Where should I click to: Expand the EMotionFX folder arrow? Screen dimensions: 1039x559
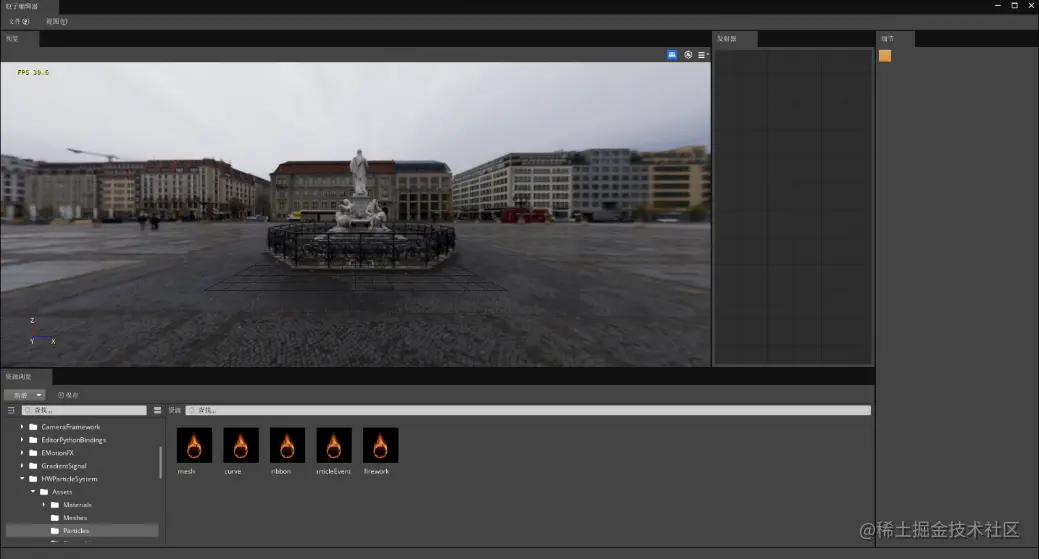click(22, 453)
